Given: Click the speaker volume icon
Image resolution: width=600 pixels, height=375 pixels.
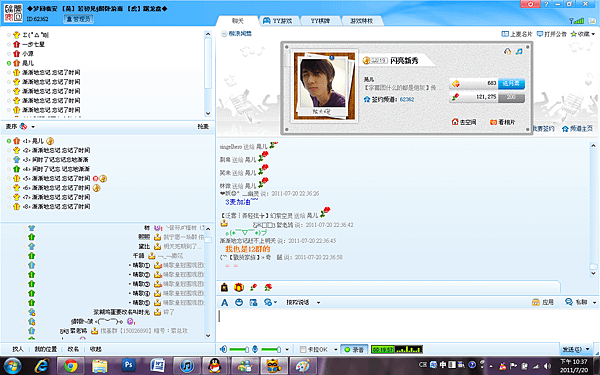Looking at the screenshot, I should pyautogui.click(x=224, y=349).
